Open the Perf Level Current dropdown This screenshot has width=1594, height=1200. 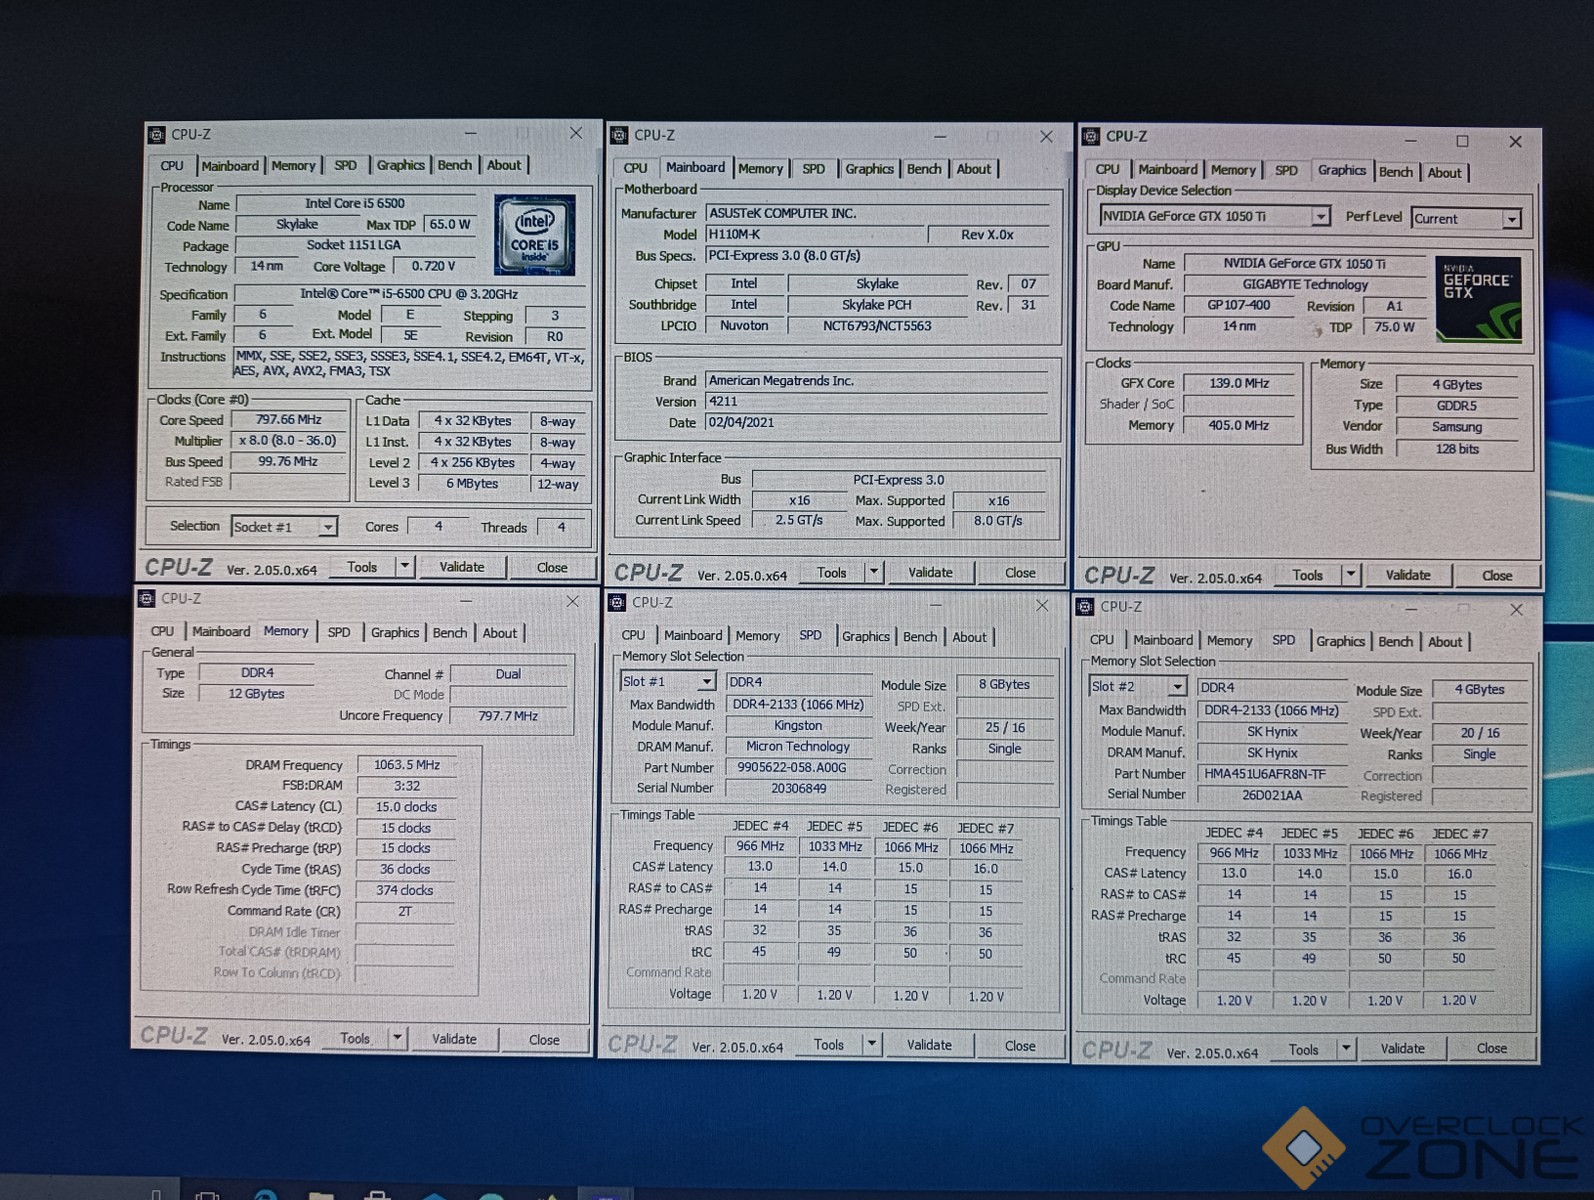1511,219
